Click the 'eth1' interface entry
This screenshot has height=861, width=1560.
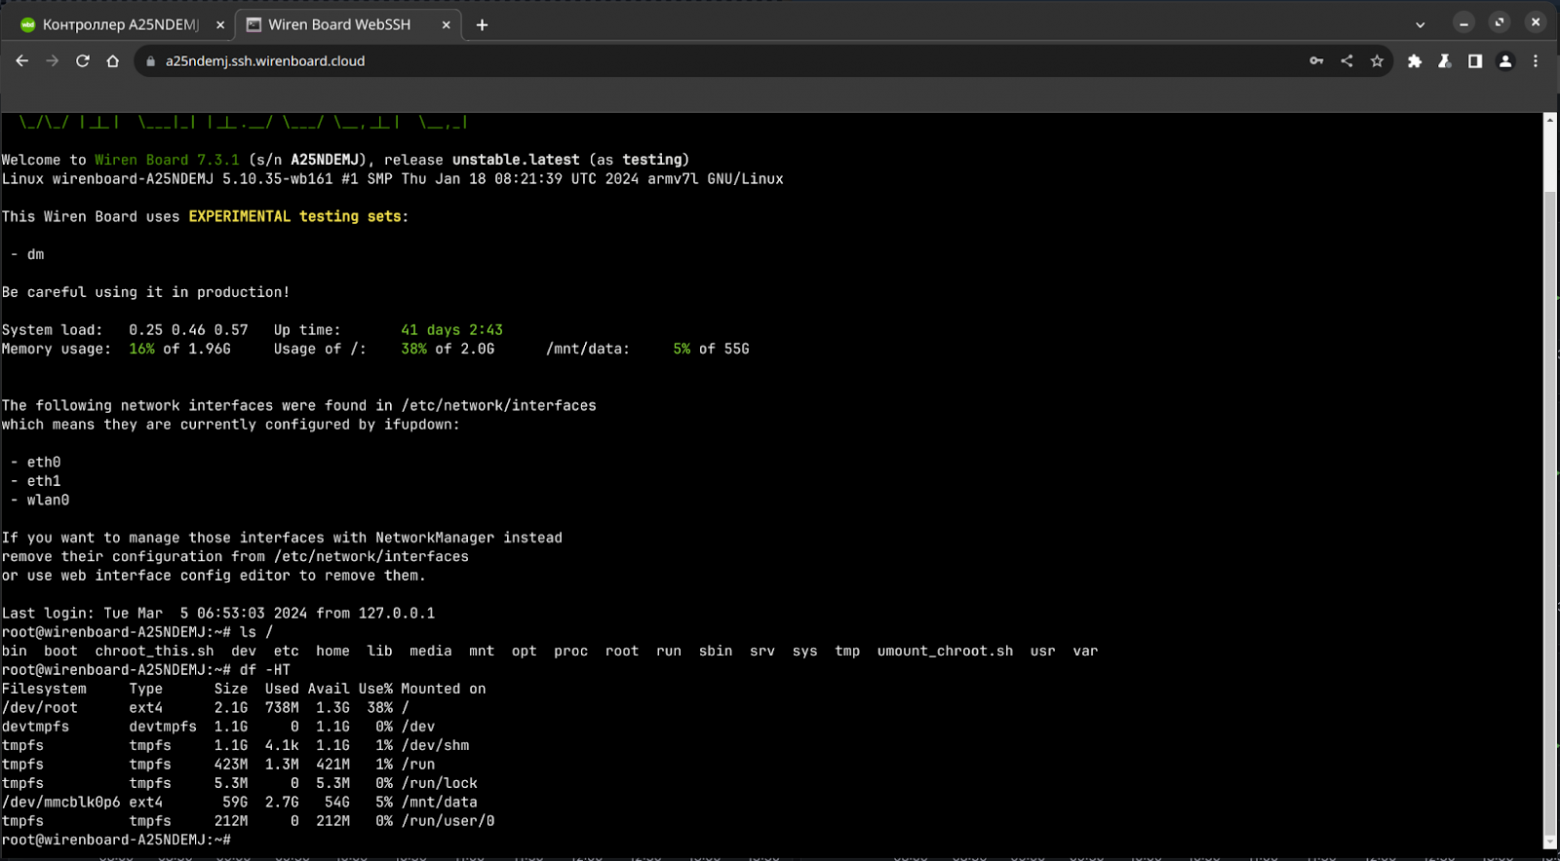(44, 481)
